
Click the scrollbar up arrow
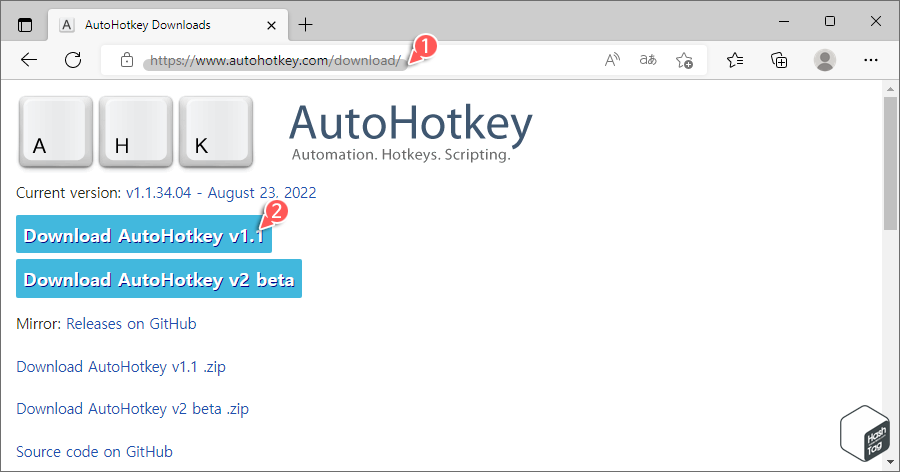(x=890, y=89)
